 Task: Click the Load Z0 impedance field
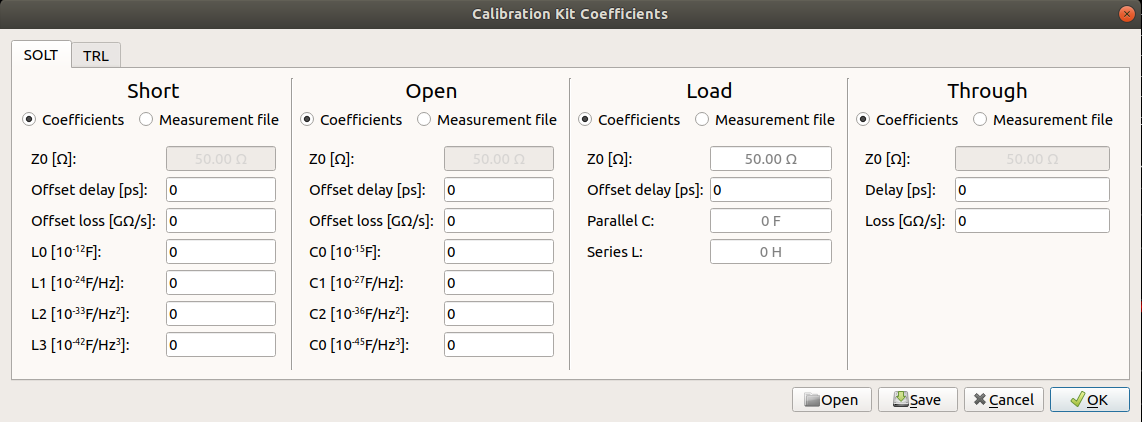tap(770, 159)
